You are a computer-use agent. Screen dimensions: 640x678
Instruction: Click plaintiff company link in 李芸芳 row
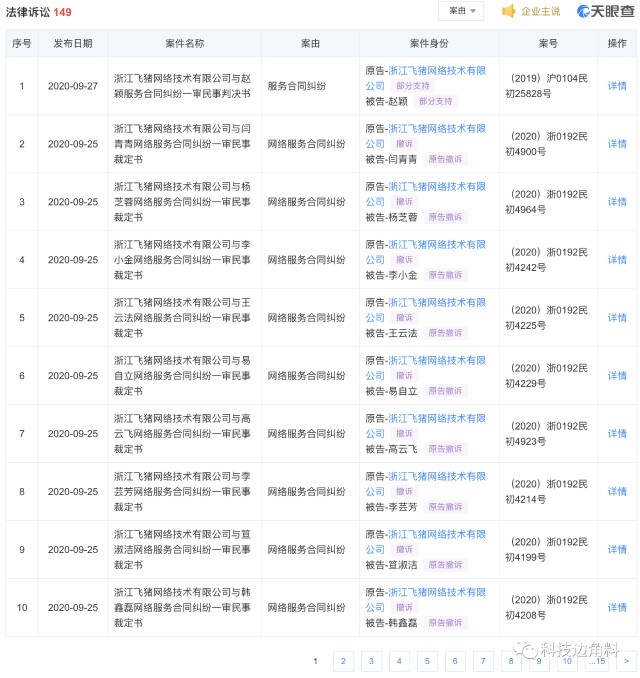tap(437, 476)
